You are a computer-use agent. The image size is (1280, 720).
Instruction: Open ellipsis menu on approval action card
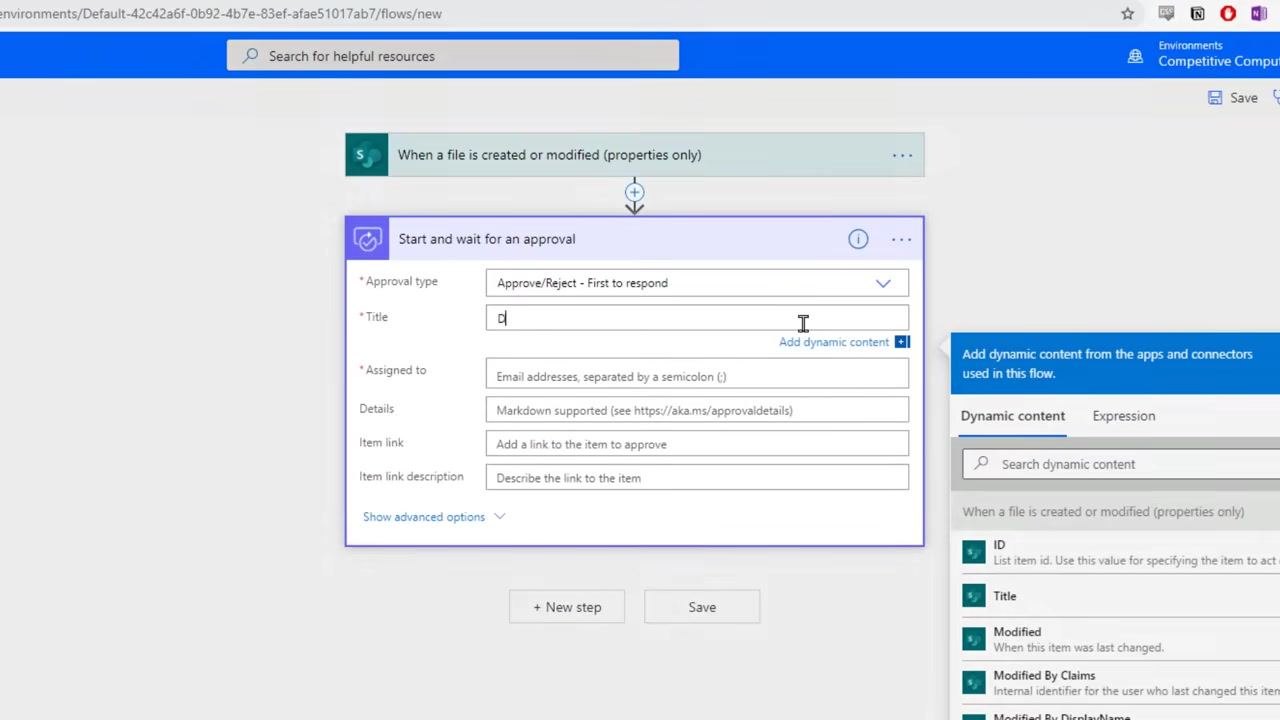click(x=901, y=239)
